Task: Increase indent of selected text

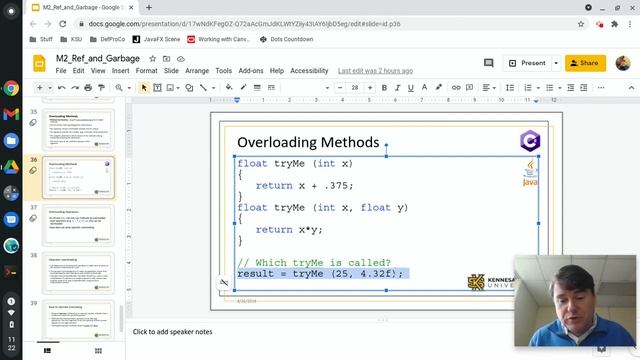Action: click(x=584, y=88)
